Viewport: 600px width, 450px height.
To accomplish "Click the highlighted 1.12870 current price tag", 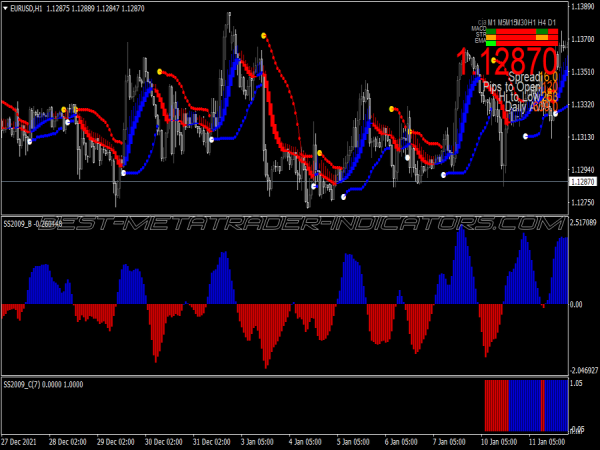I will pyautogui.click(x=583, y=182).
